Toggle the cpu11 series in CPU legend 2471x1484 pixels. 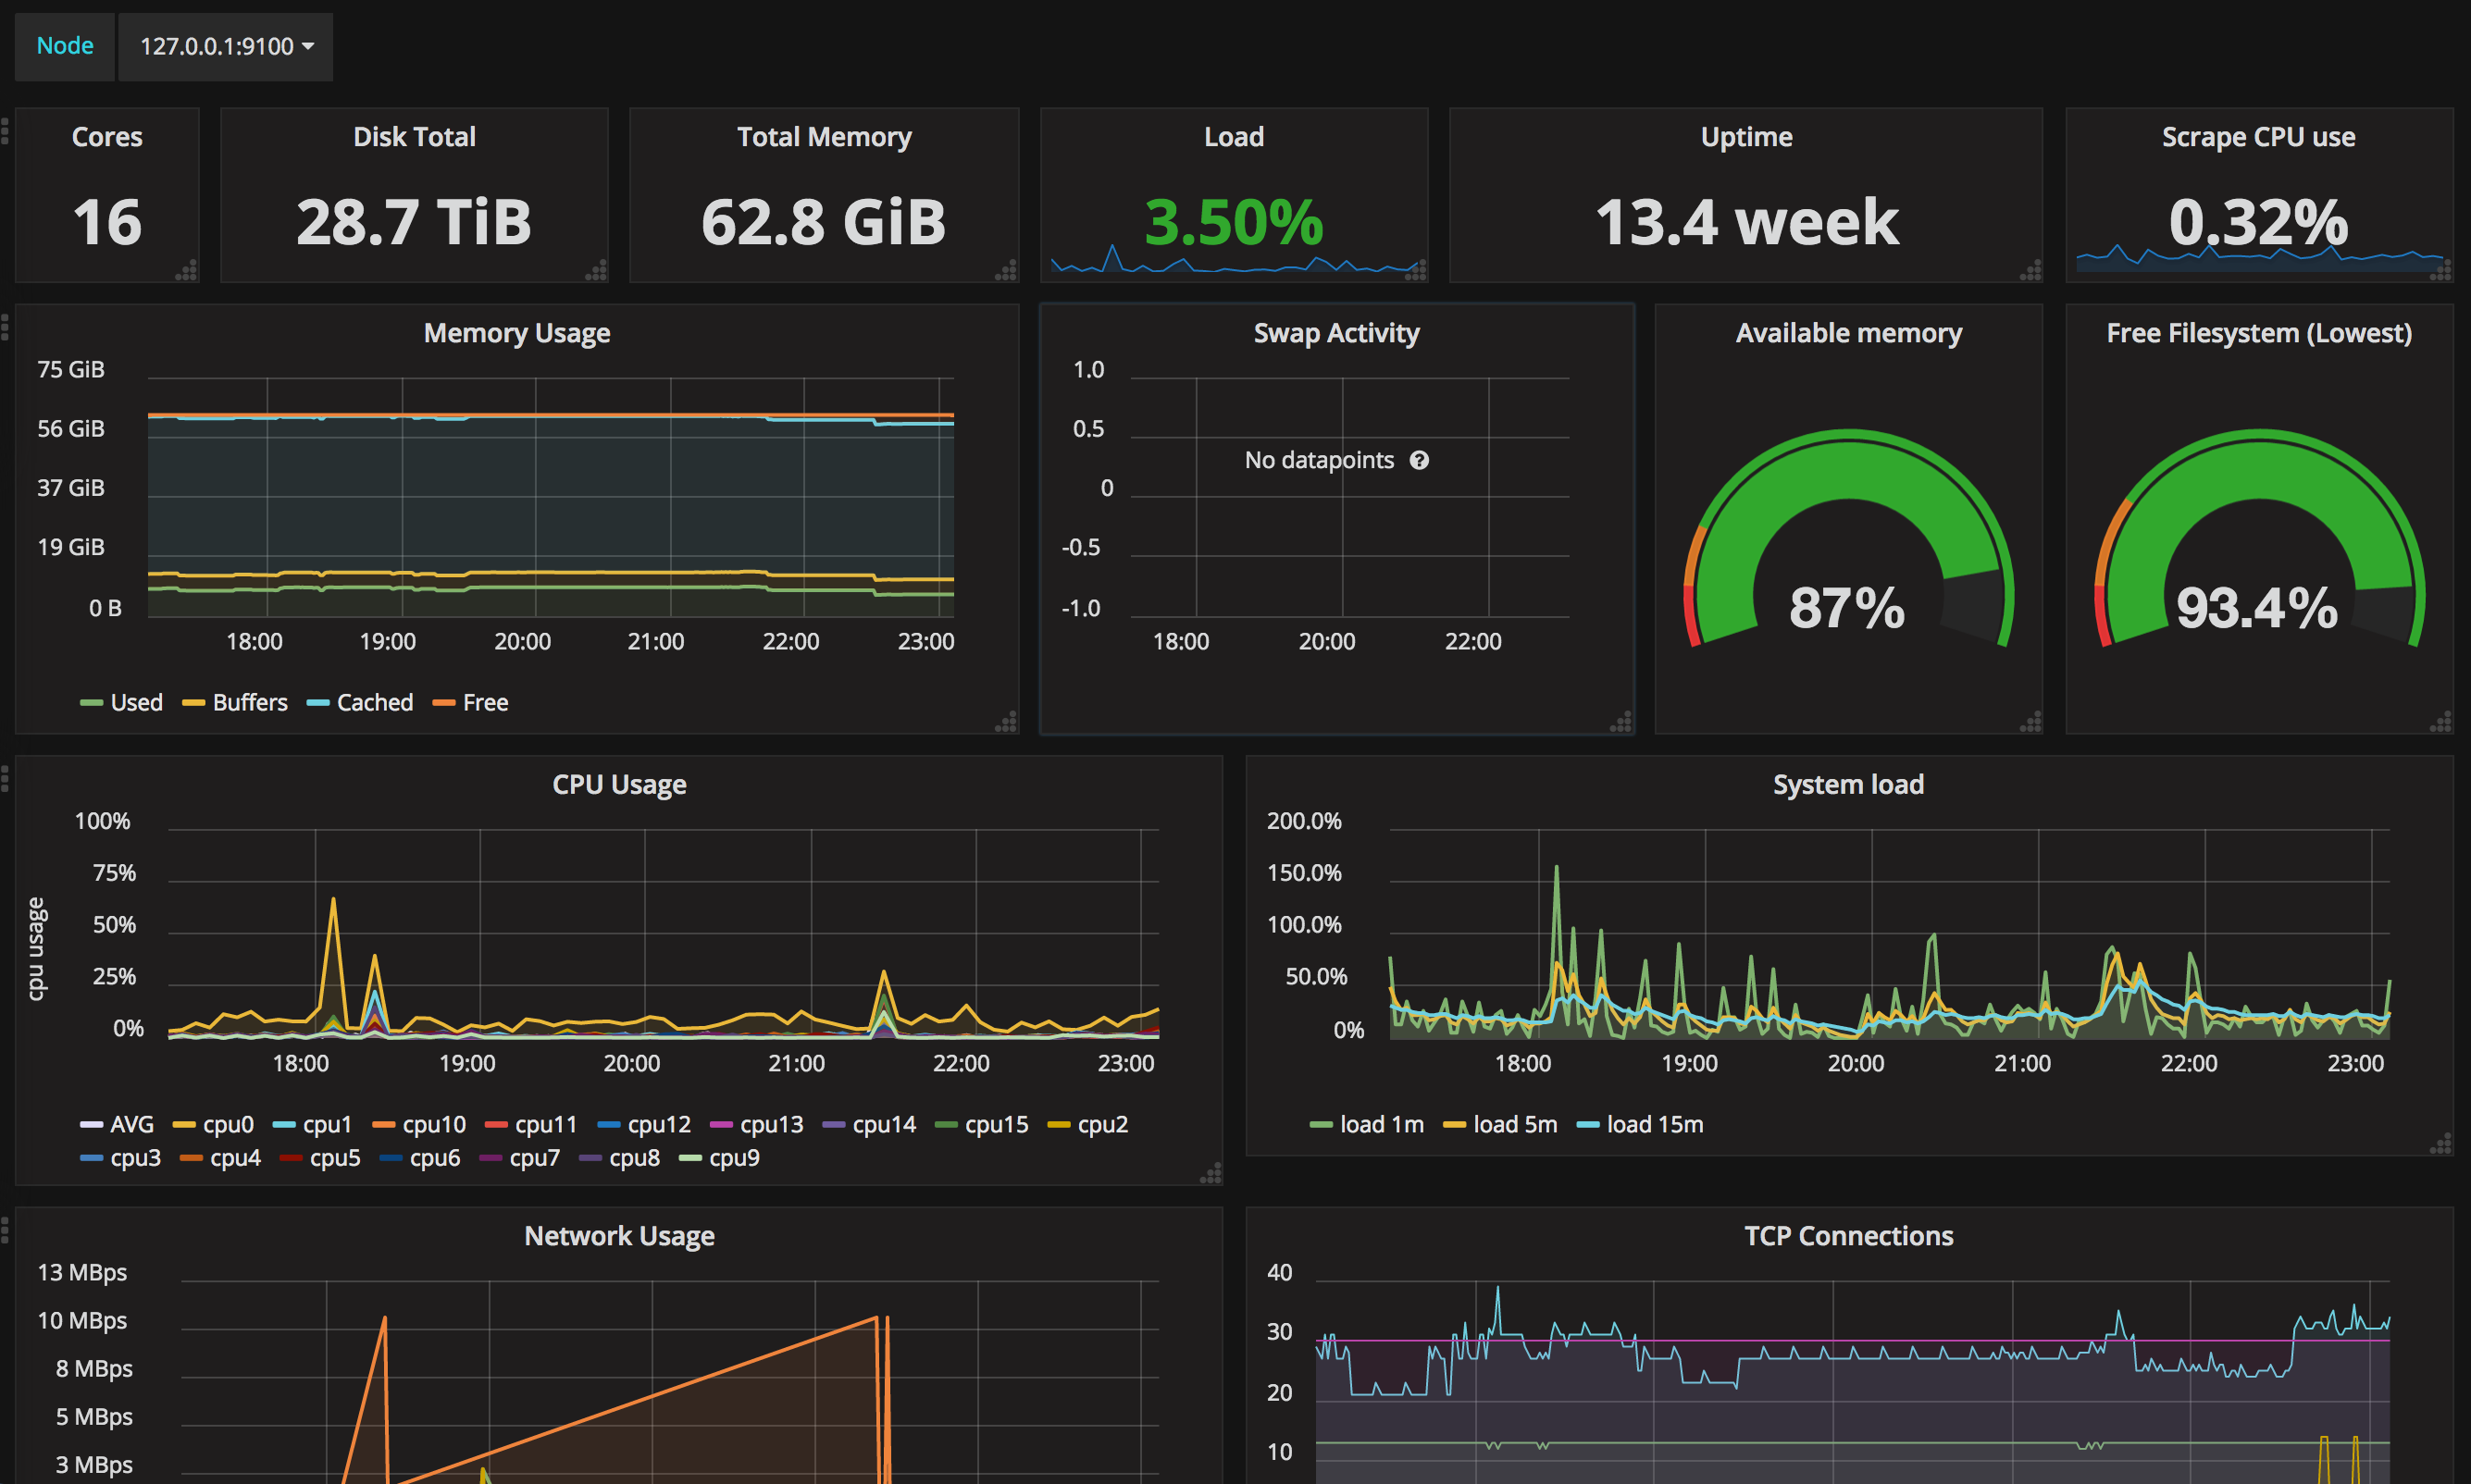pyautogui.click(x=545, y=1125)
